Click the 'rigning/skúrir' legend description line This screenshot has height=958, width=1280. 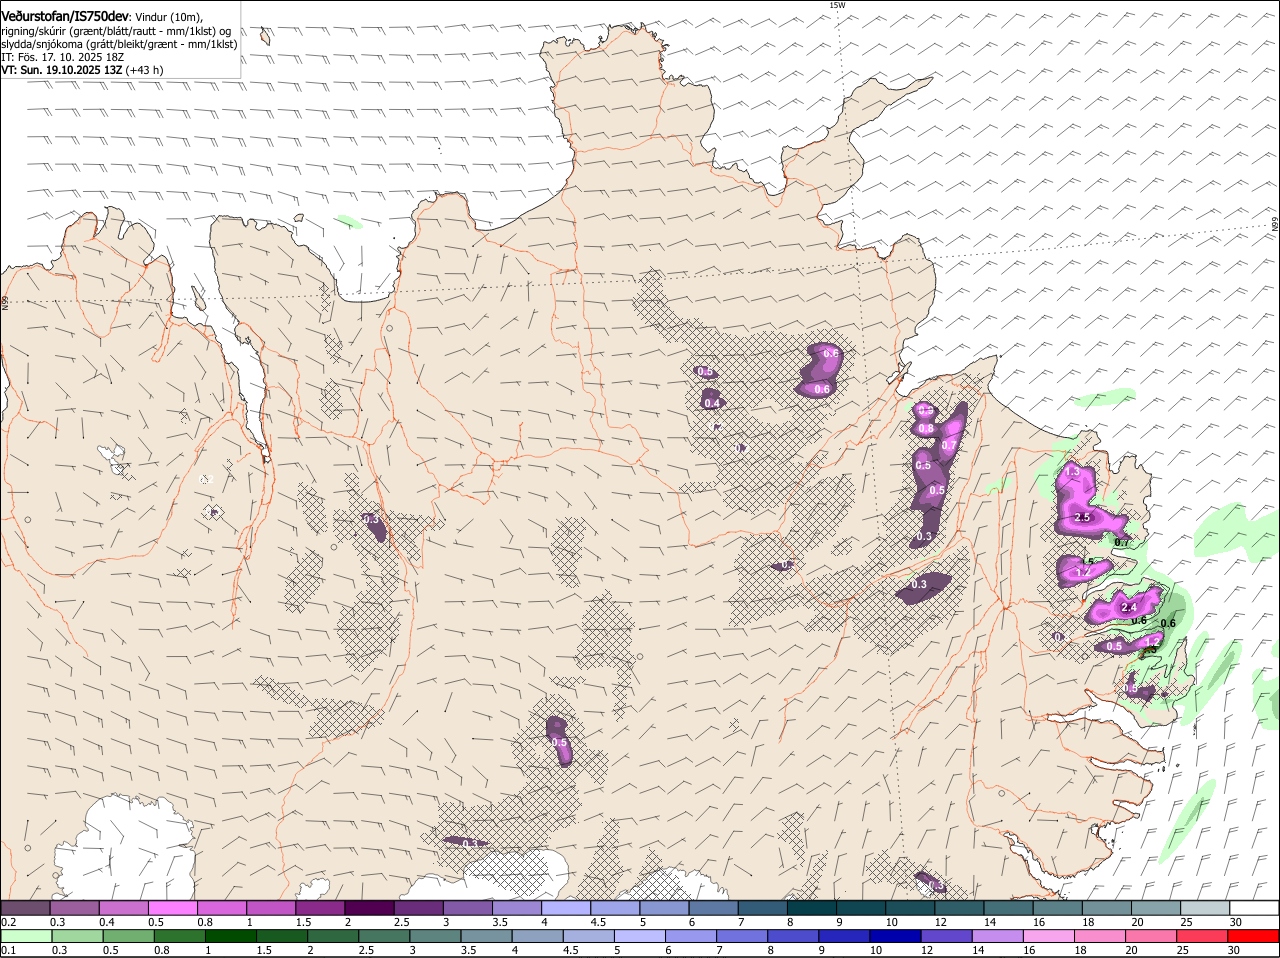(x=116, y=30)
